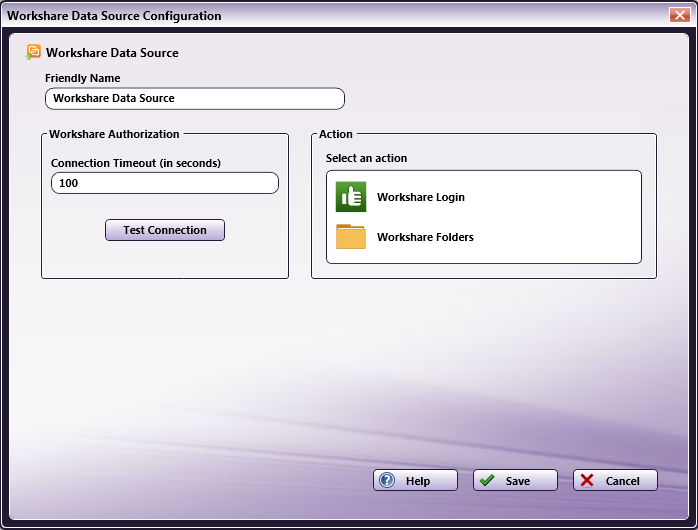Click the Workshare Authorization group title
Image resolution: width=698 pixels, height=530 pixels.
coord(114,134)
